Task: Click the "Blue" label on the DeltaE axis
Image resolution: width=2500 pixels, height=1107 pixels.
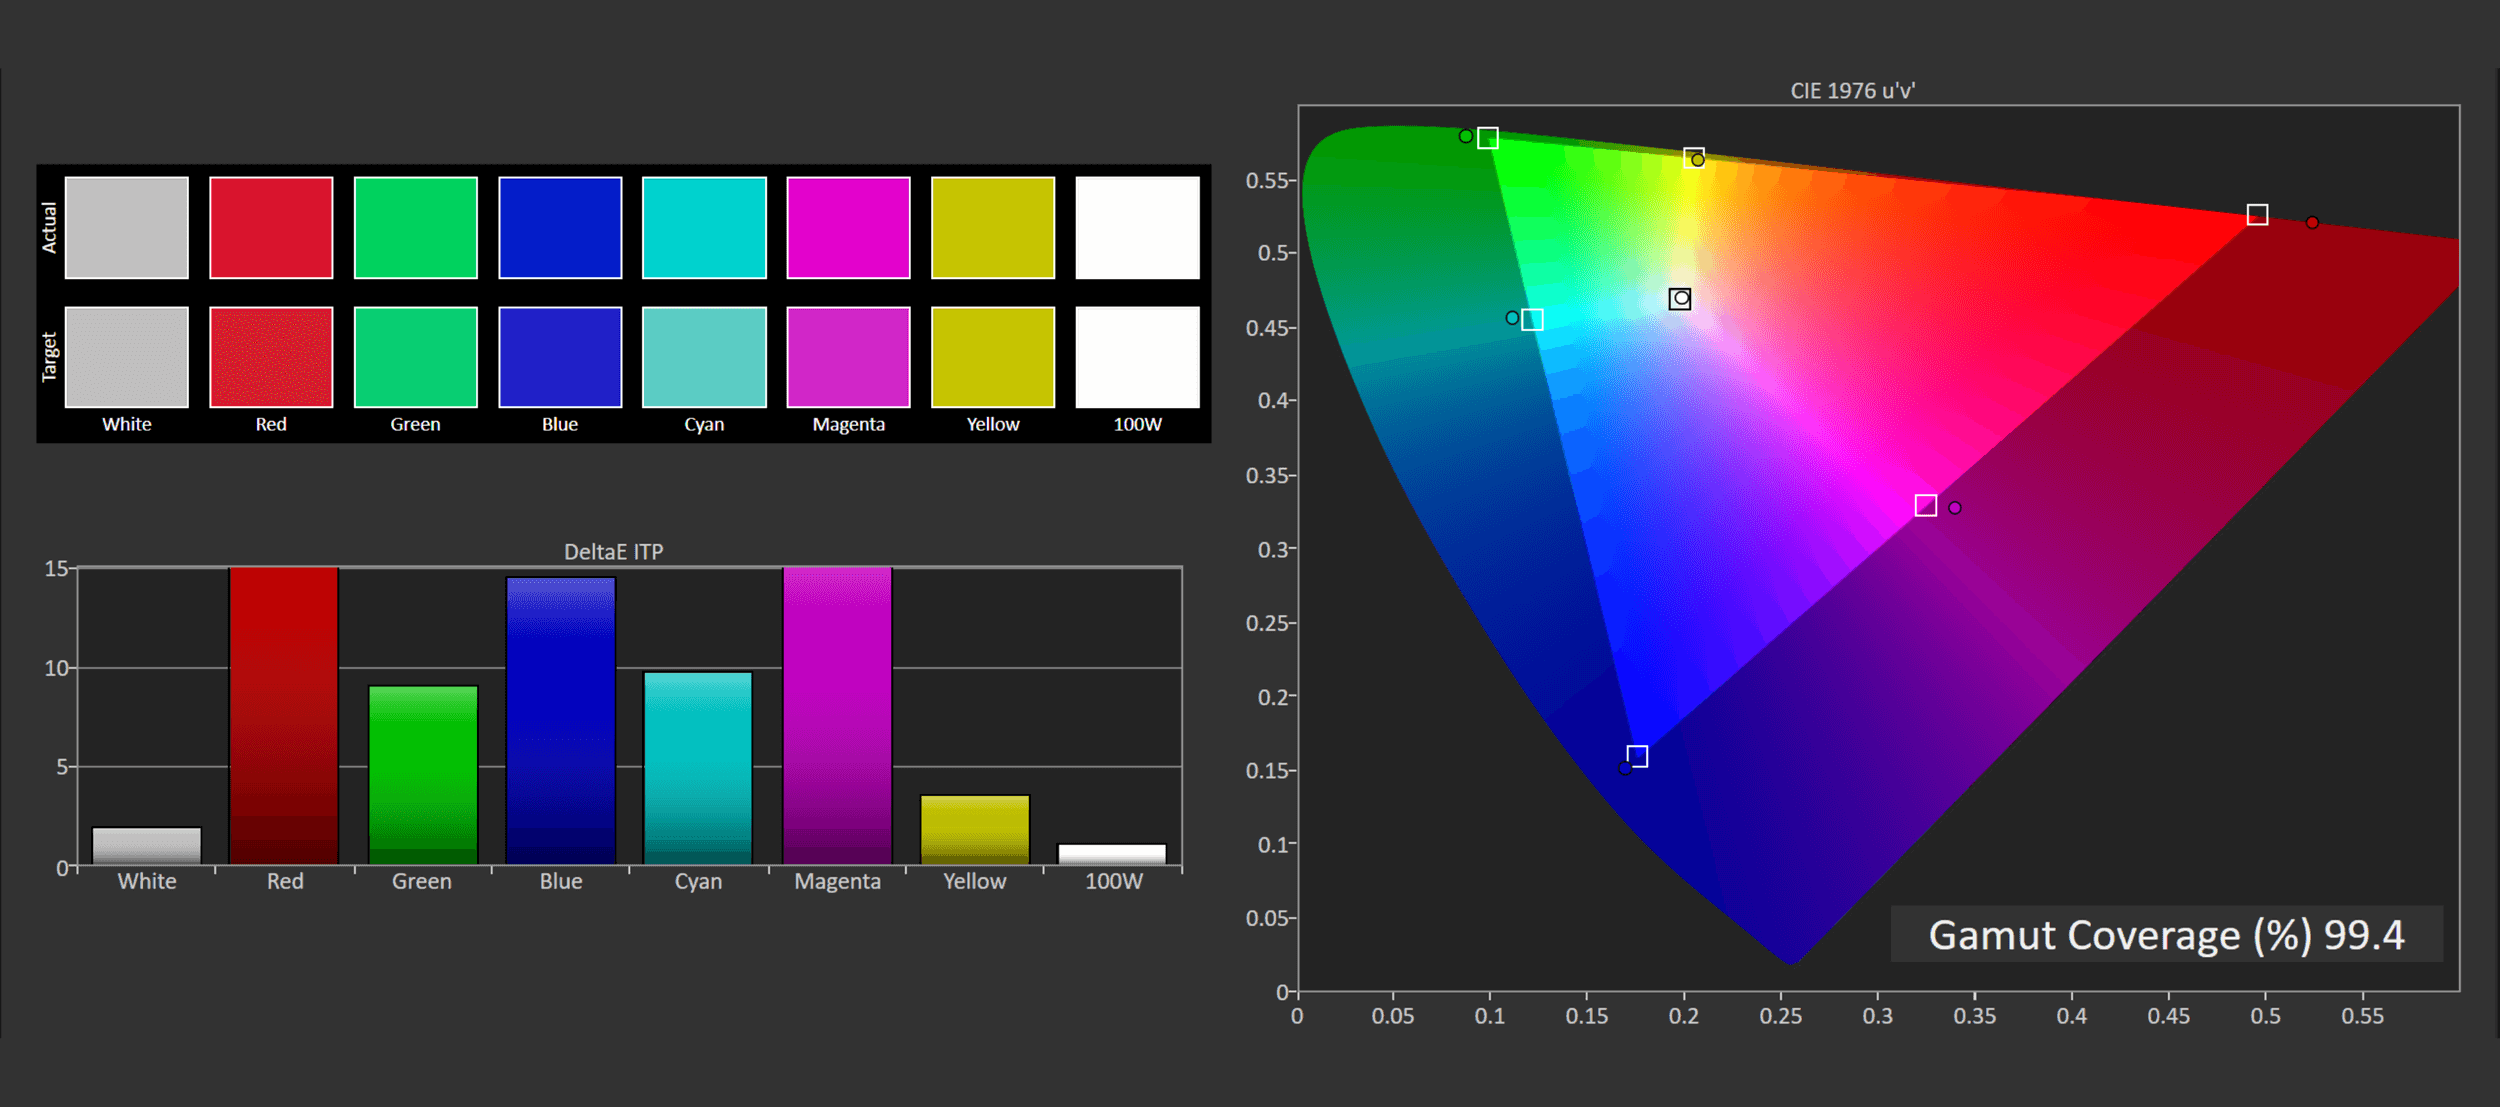Action: point(561,881)
